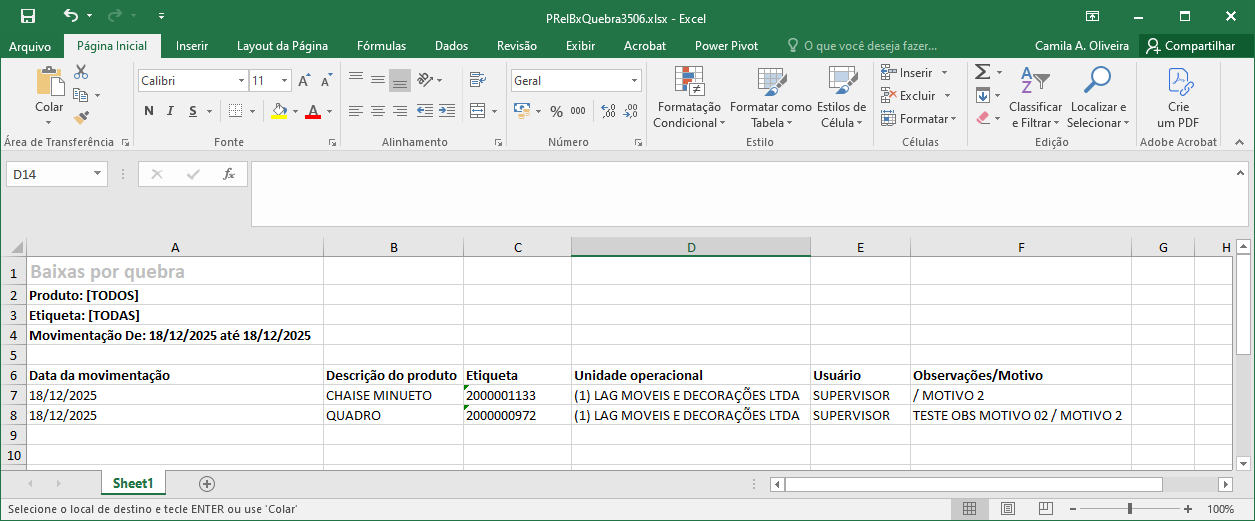The width and height of the screenshot is (1255, 521).
Task: Click the percent style icon
Action: point(556,111)
